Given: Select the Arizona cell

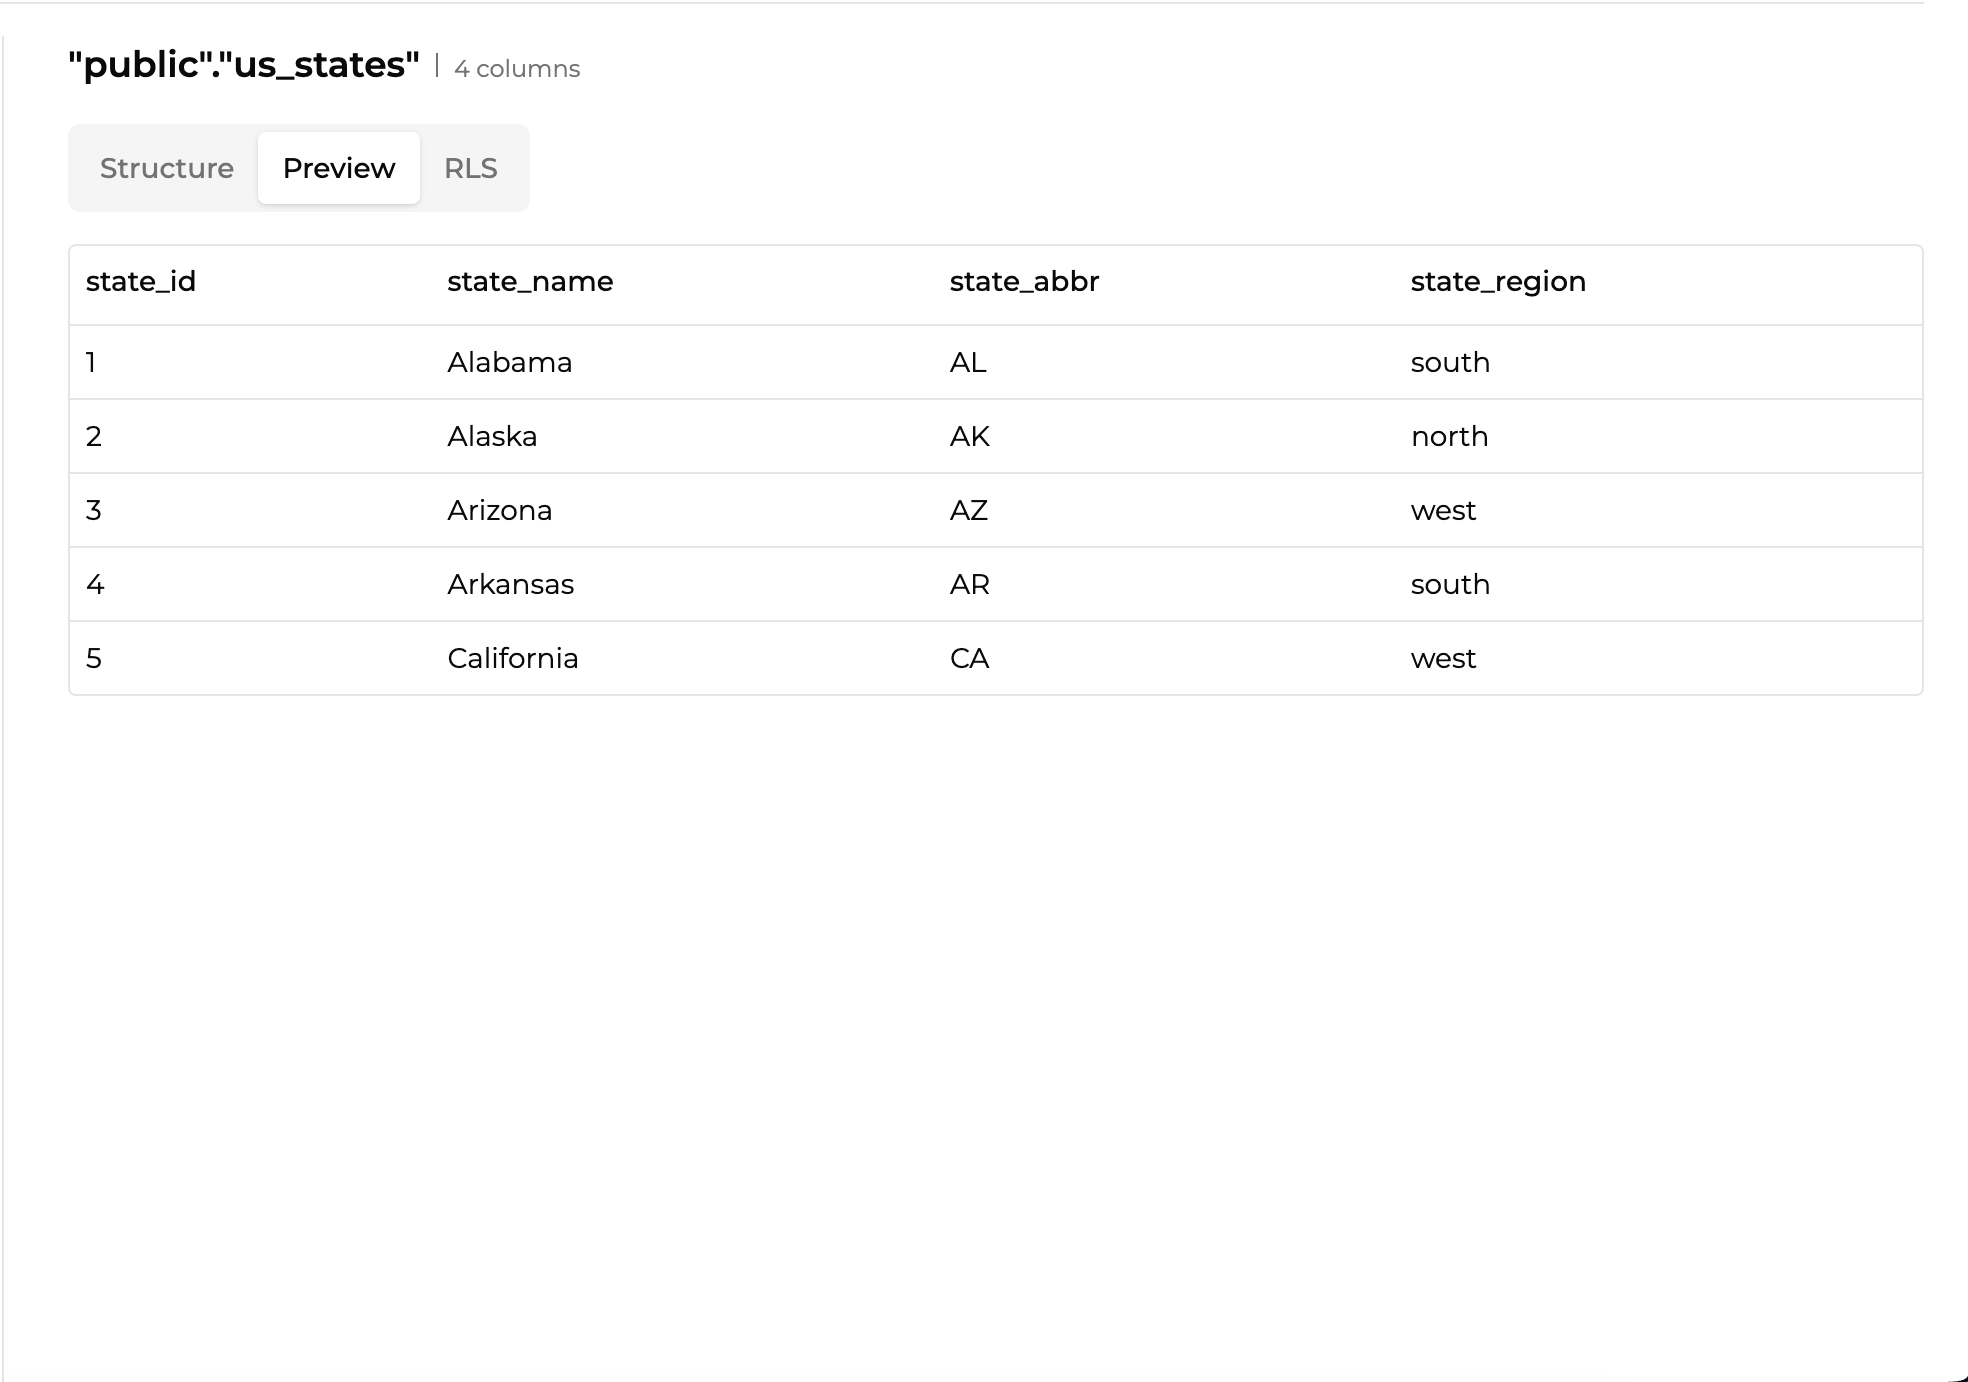Looking at the screenshot, I should pos(499,510).
